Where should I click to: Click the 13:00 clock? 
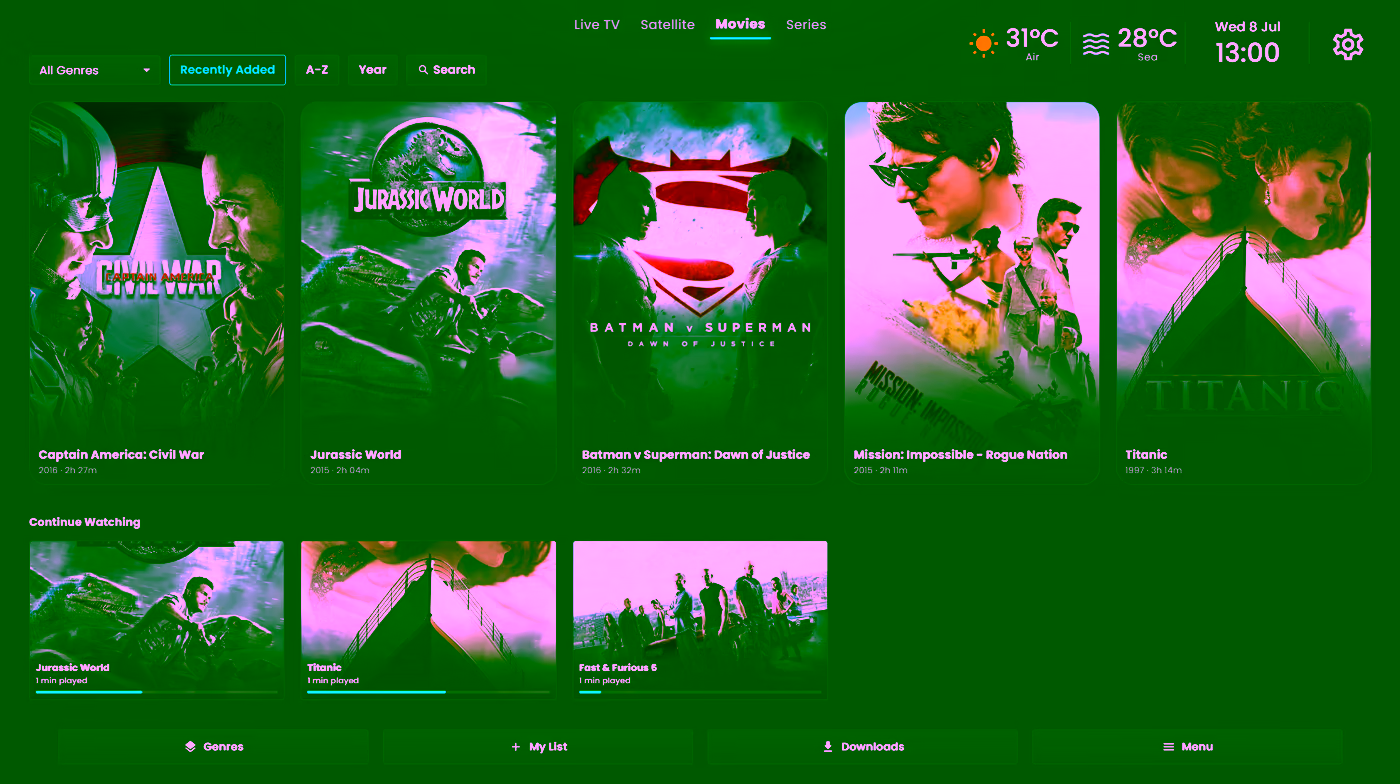pyautogui.click(x=1247, y=53)
